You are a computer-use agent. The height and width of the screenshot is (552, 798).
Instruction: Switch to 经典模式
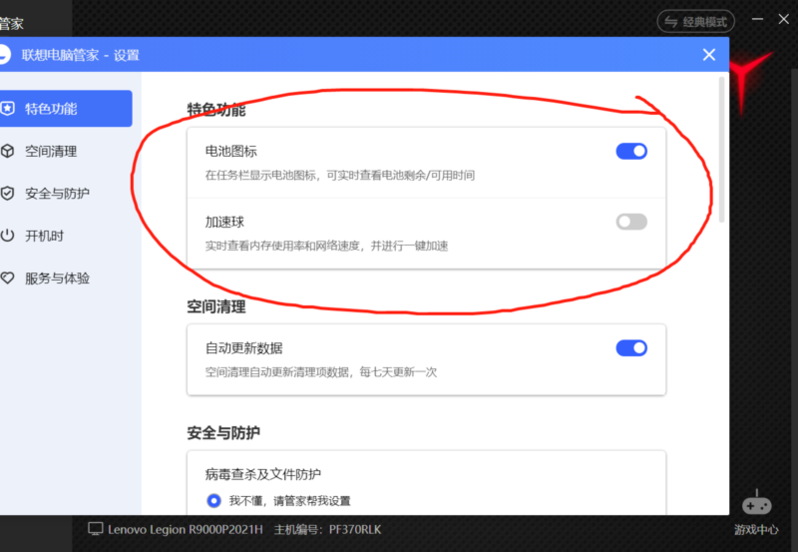coord(696,21)
